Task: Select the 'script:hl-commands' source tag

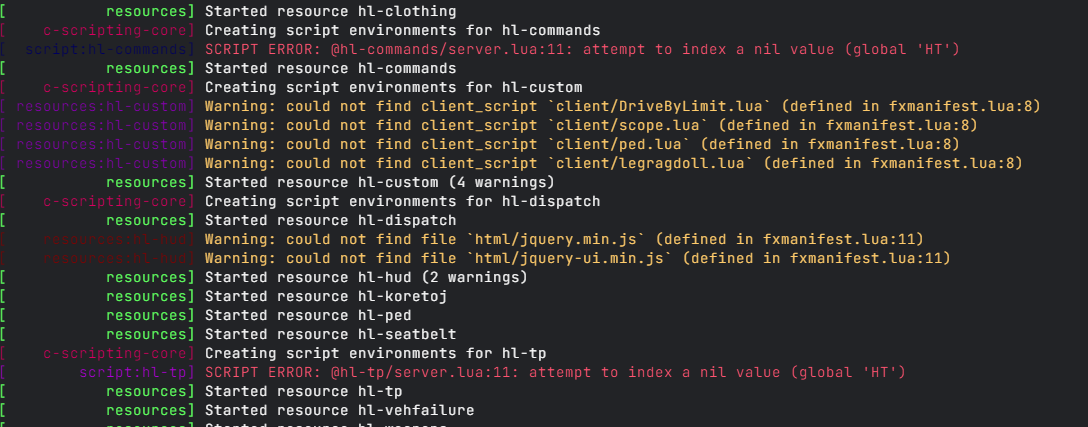Action: pos(108,49)
